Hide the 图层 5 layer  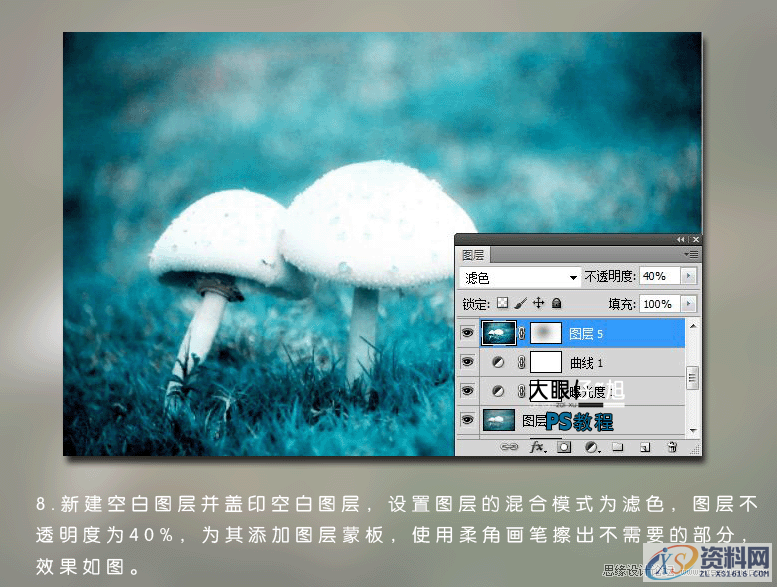[467, 333]
